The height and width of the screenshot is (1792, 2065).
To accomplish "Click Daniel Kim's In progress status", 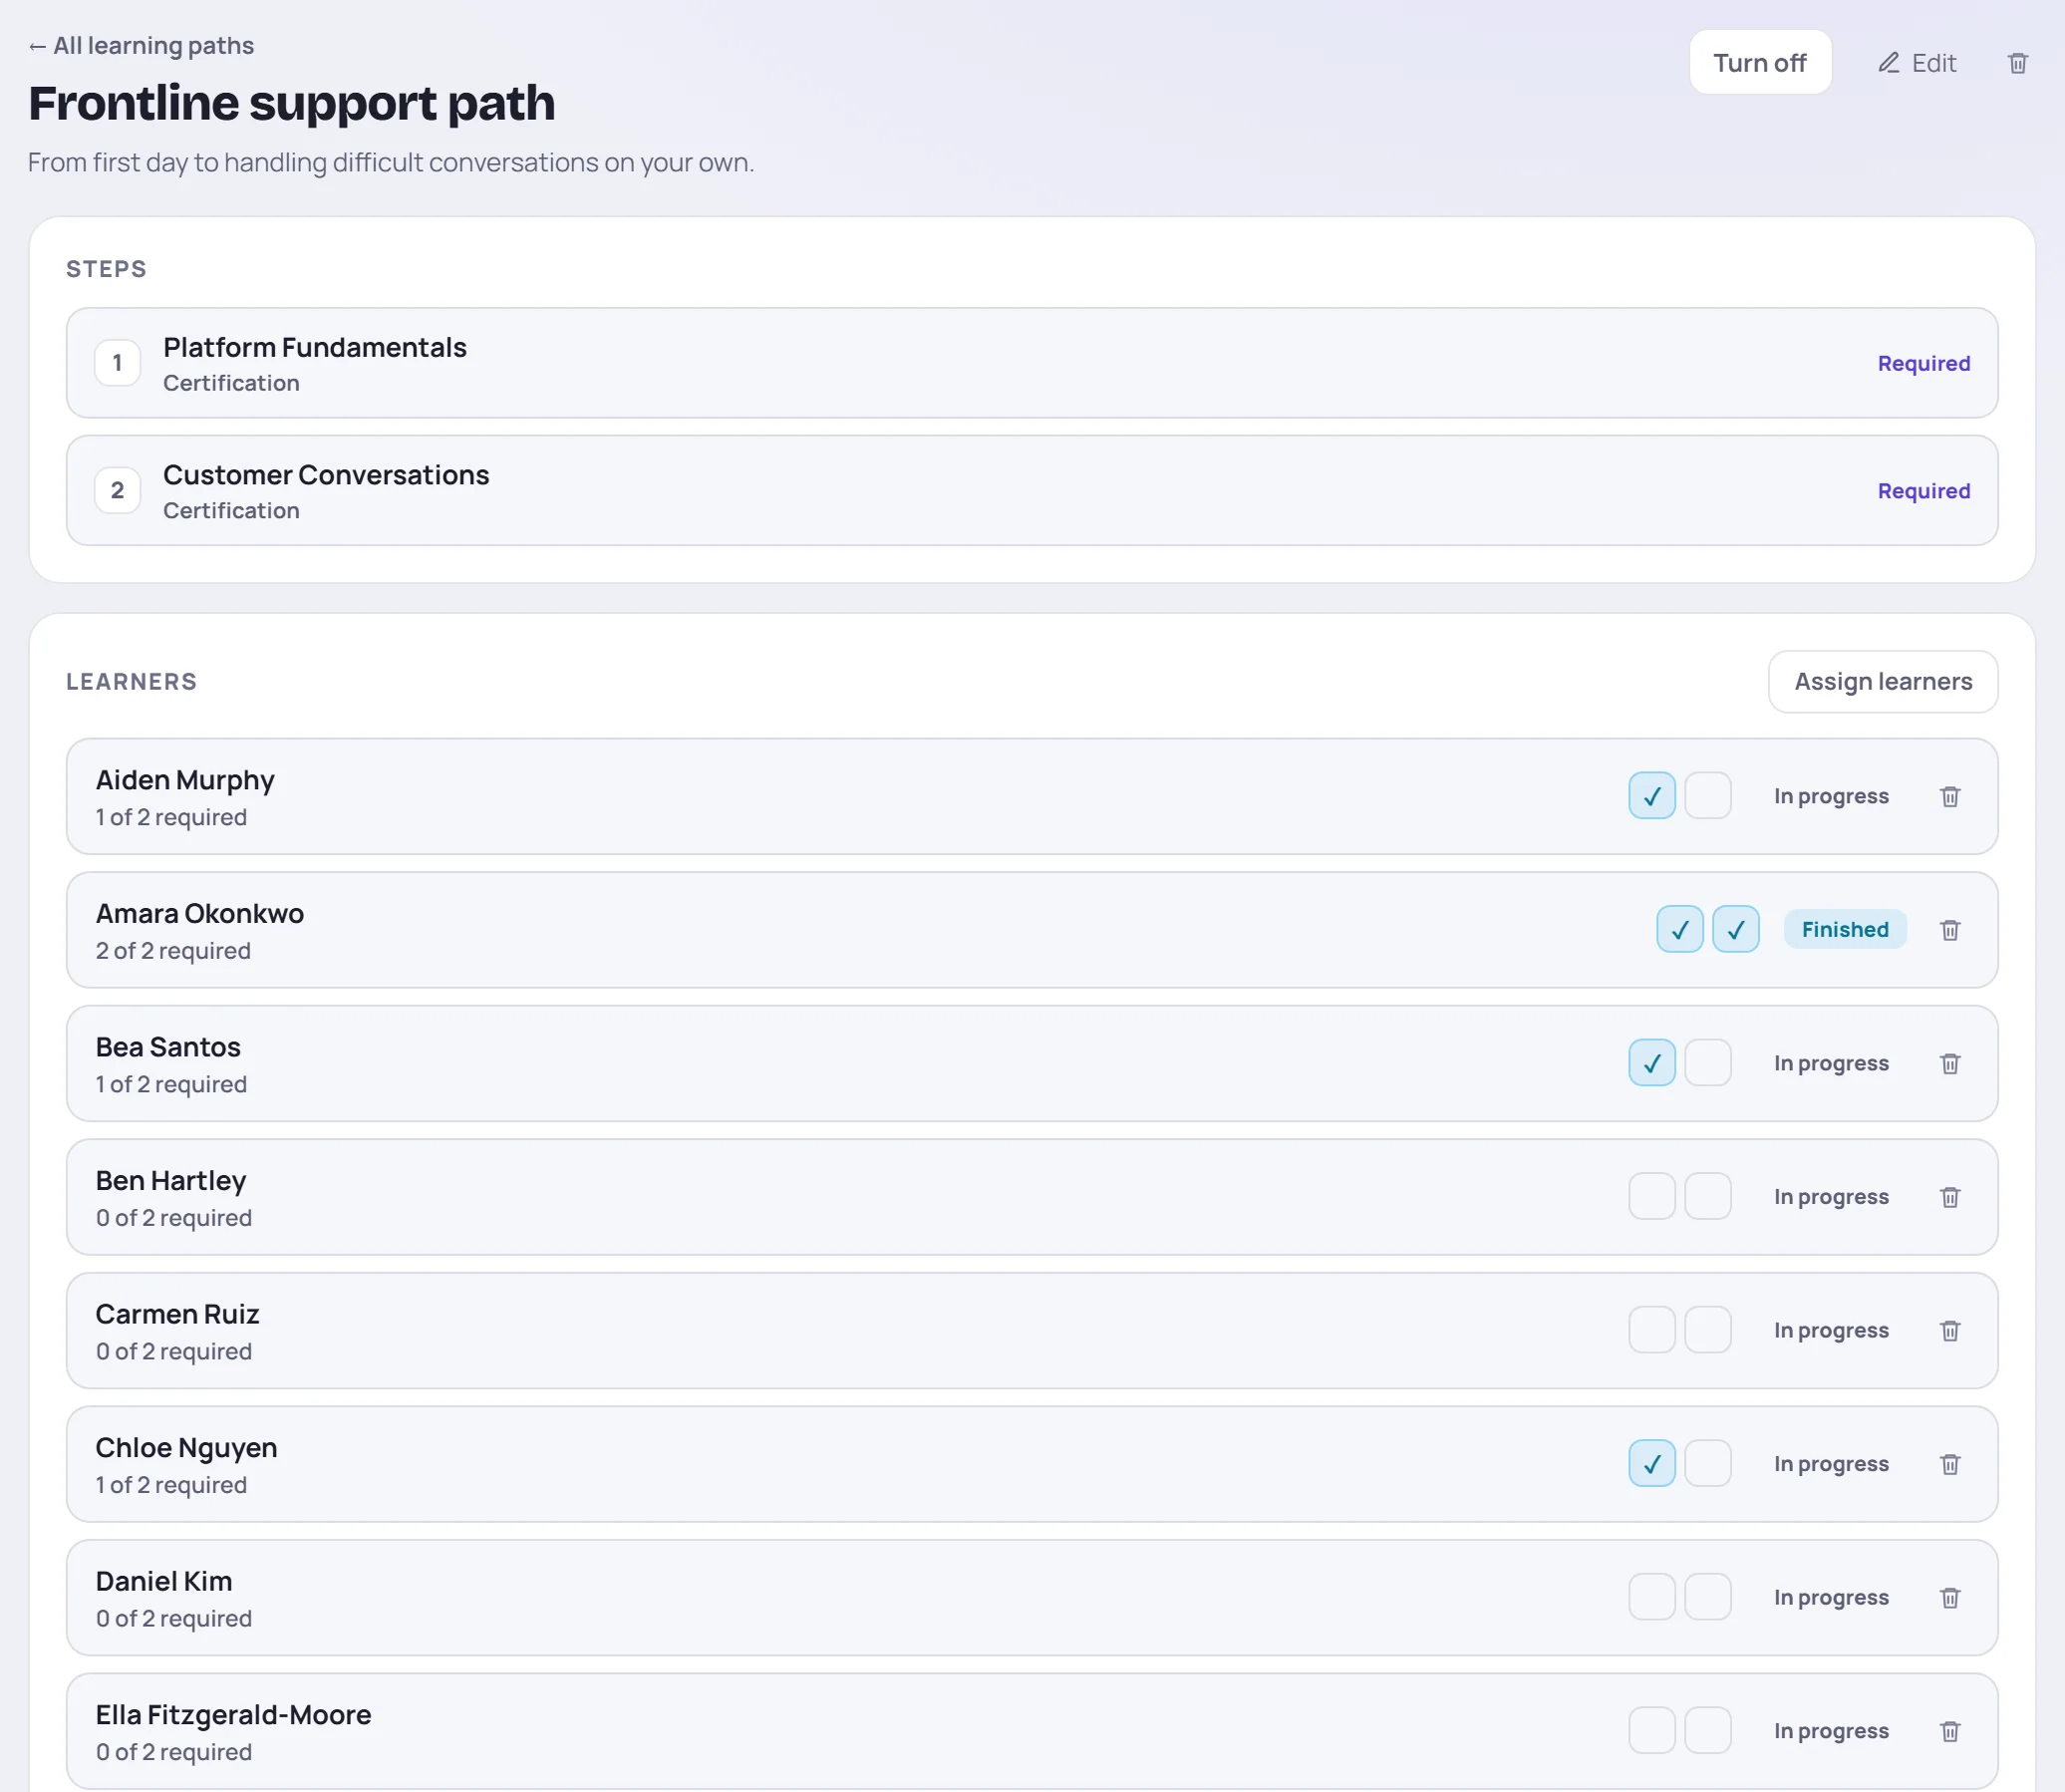I will [x=1830, y=1598].
